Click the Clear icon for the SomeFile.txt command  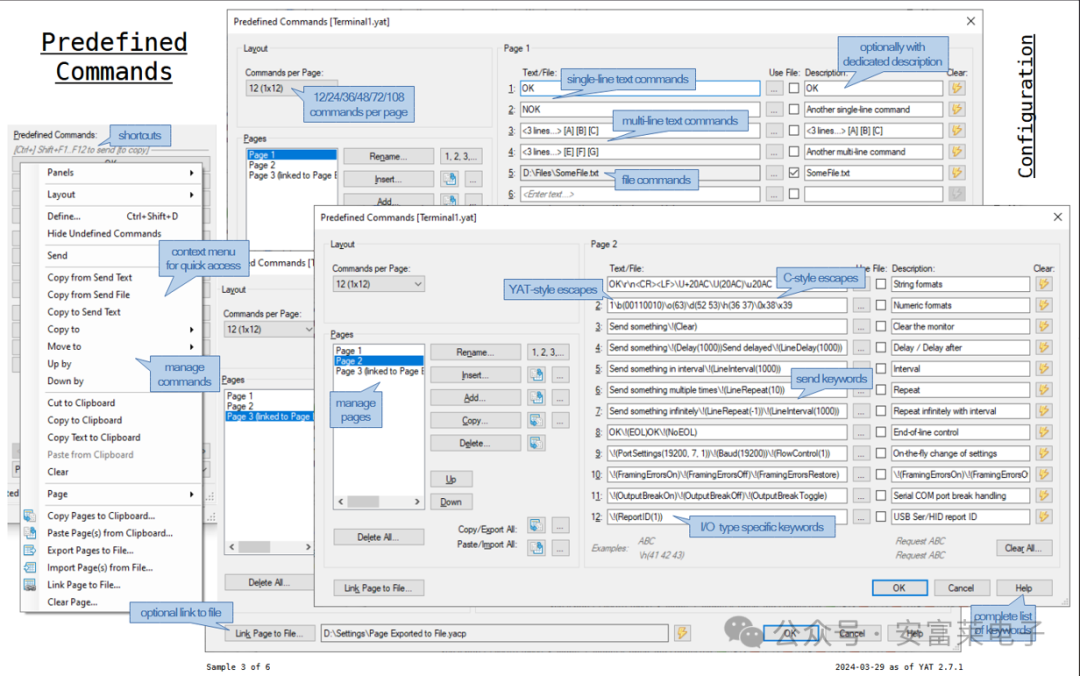[x=957, y=173]
